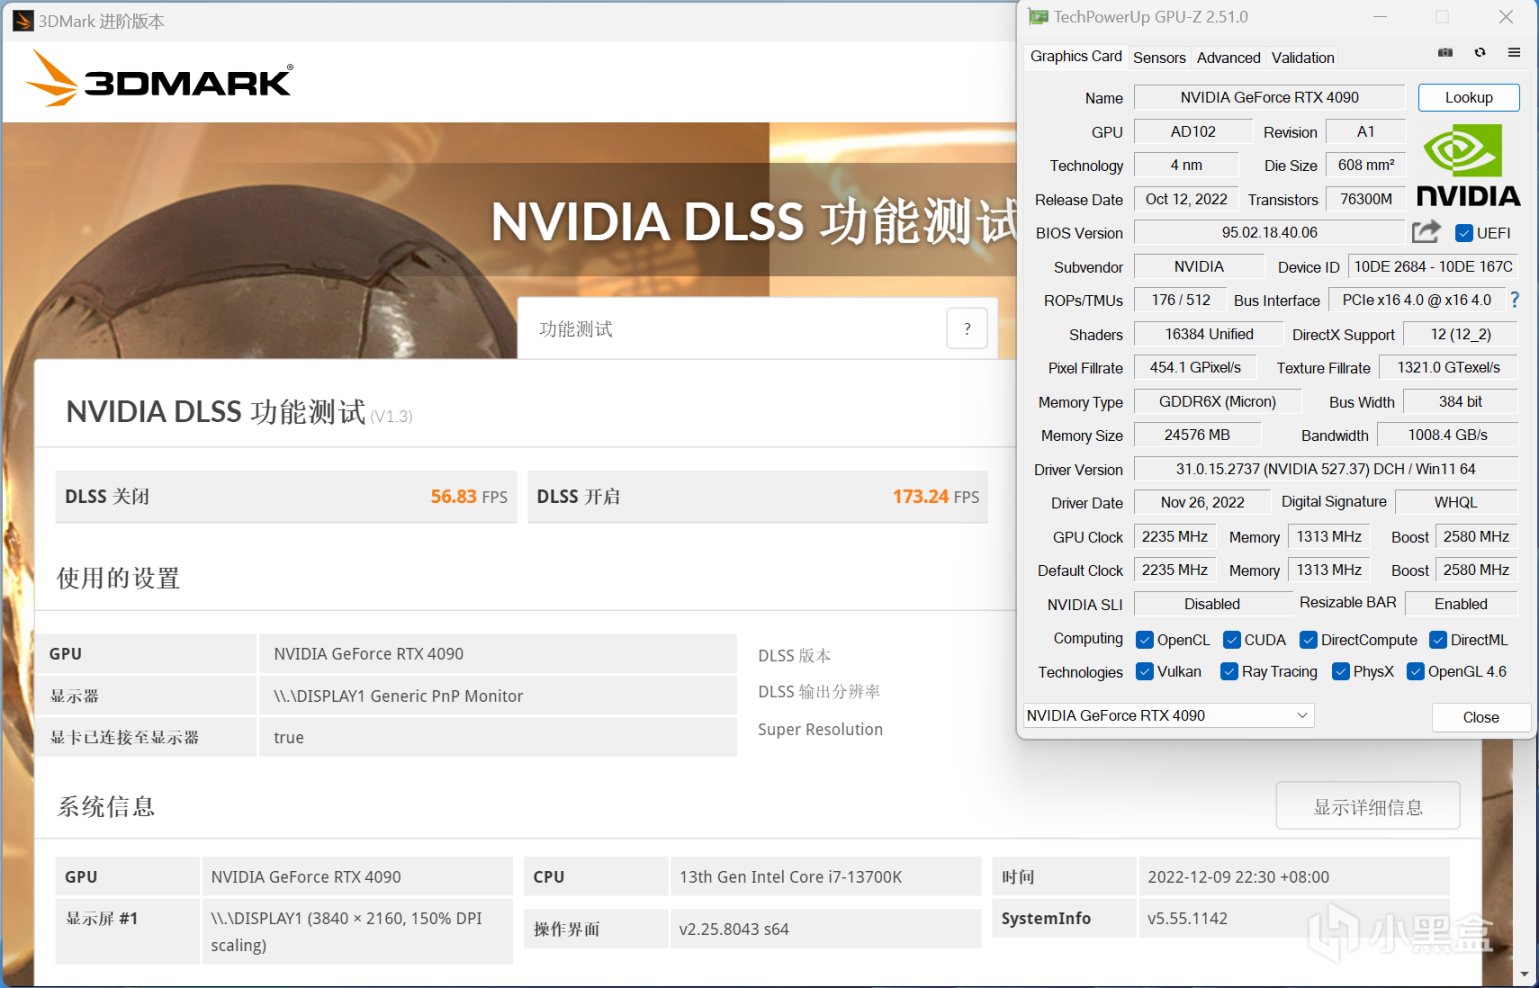Click the BIOS export share icon
The height and width of the screenshot is (988, 1539).
point(1426,232)
